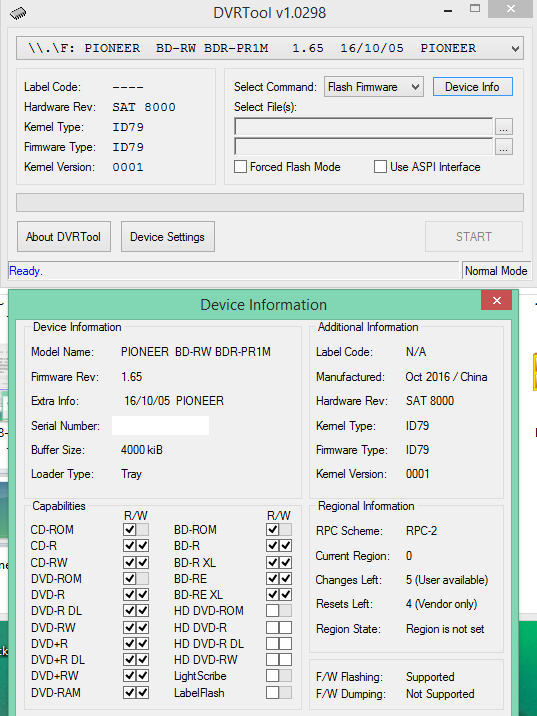Click the START button

(x=474, y=237)
